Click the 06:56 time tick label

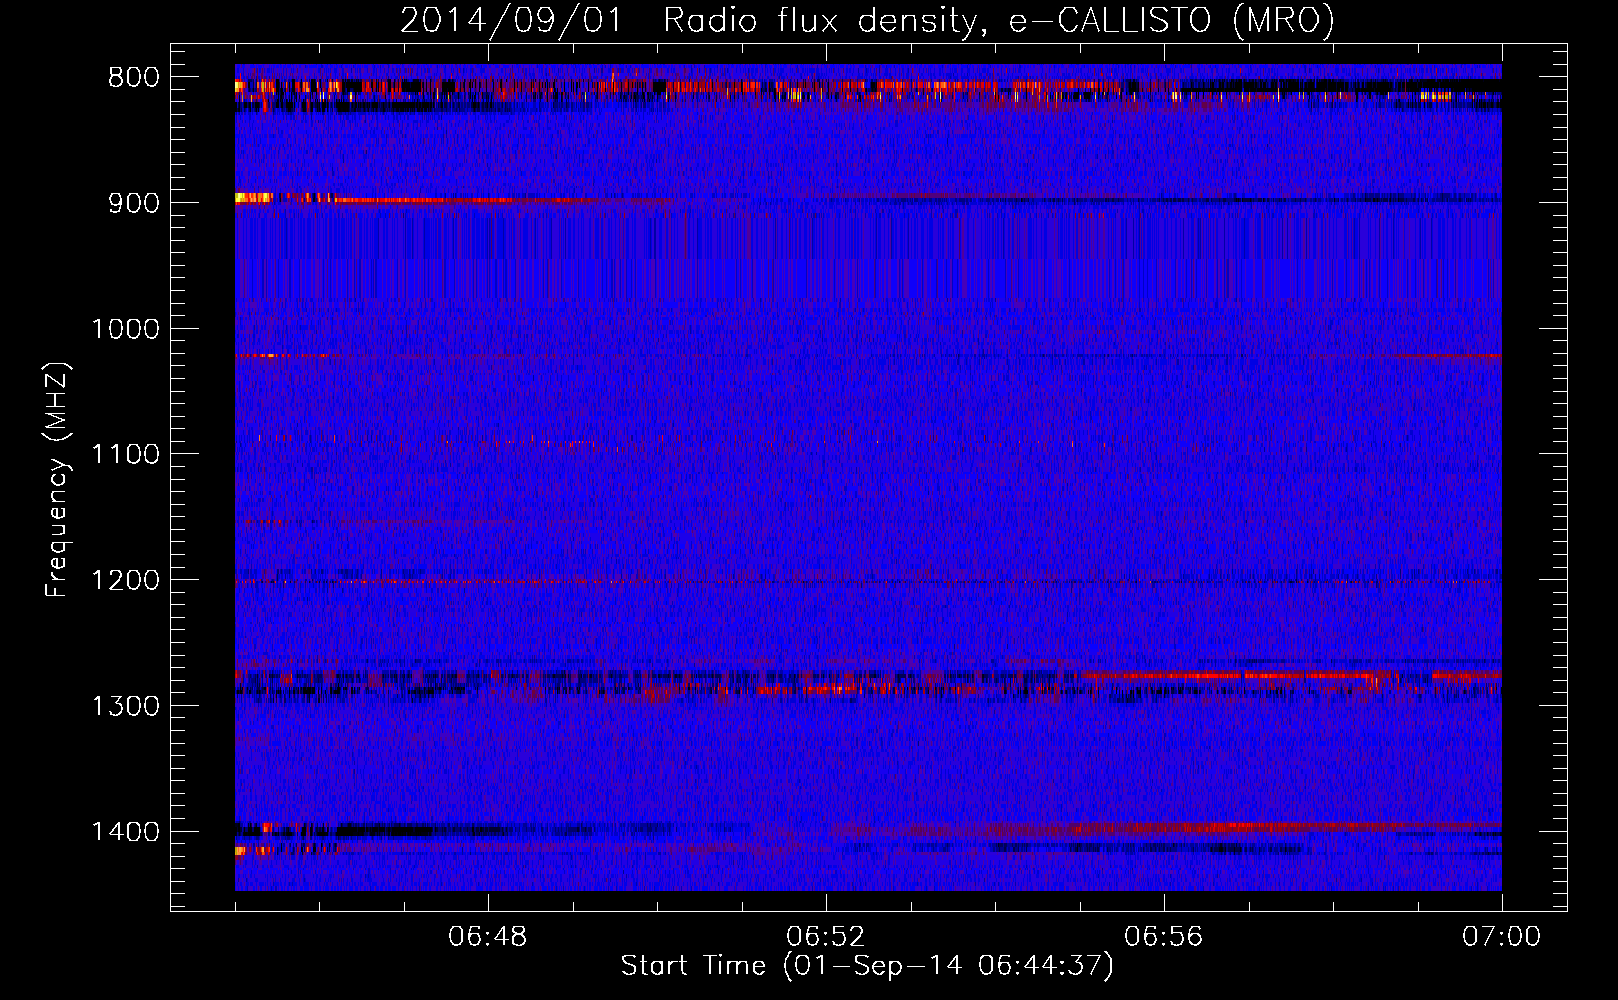(x=1164, y=937)
